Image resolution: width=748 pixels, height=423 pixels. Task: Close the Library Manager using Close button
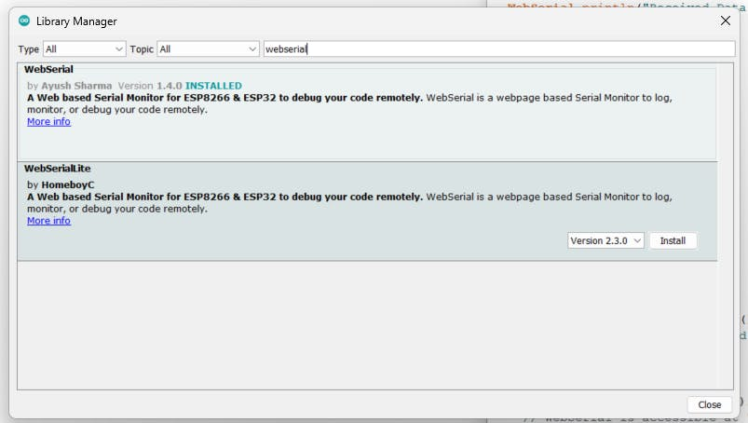coord(709,405)
